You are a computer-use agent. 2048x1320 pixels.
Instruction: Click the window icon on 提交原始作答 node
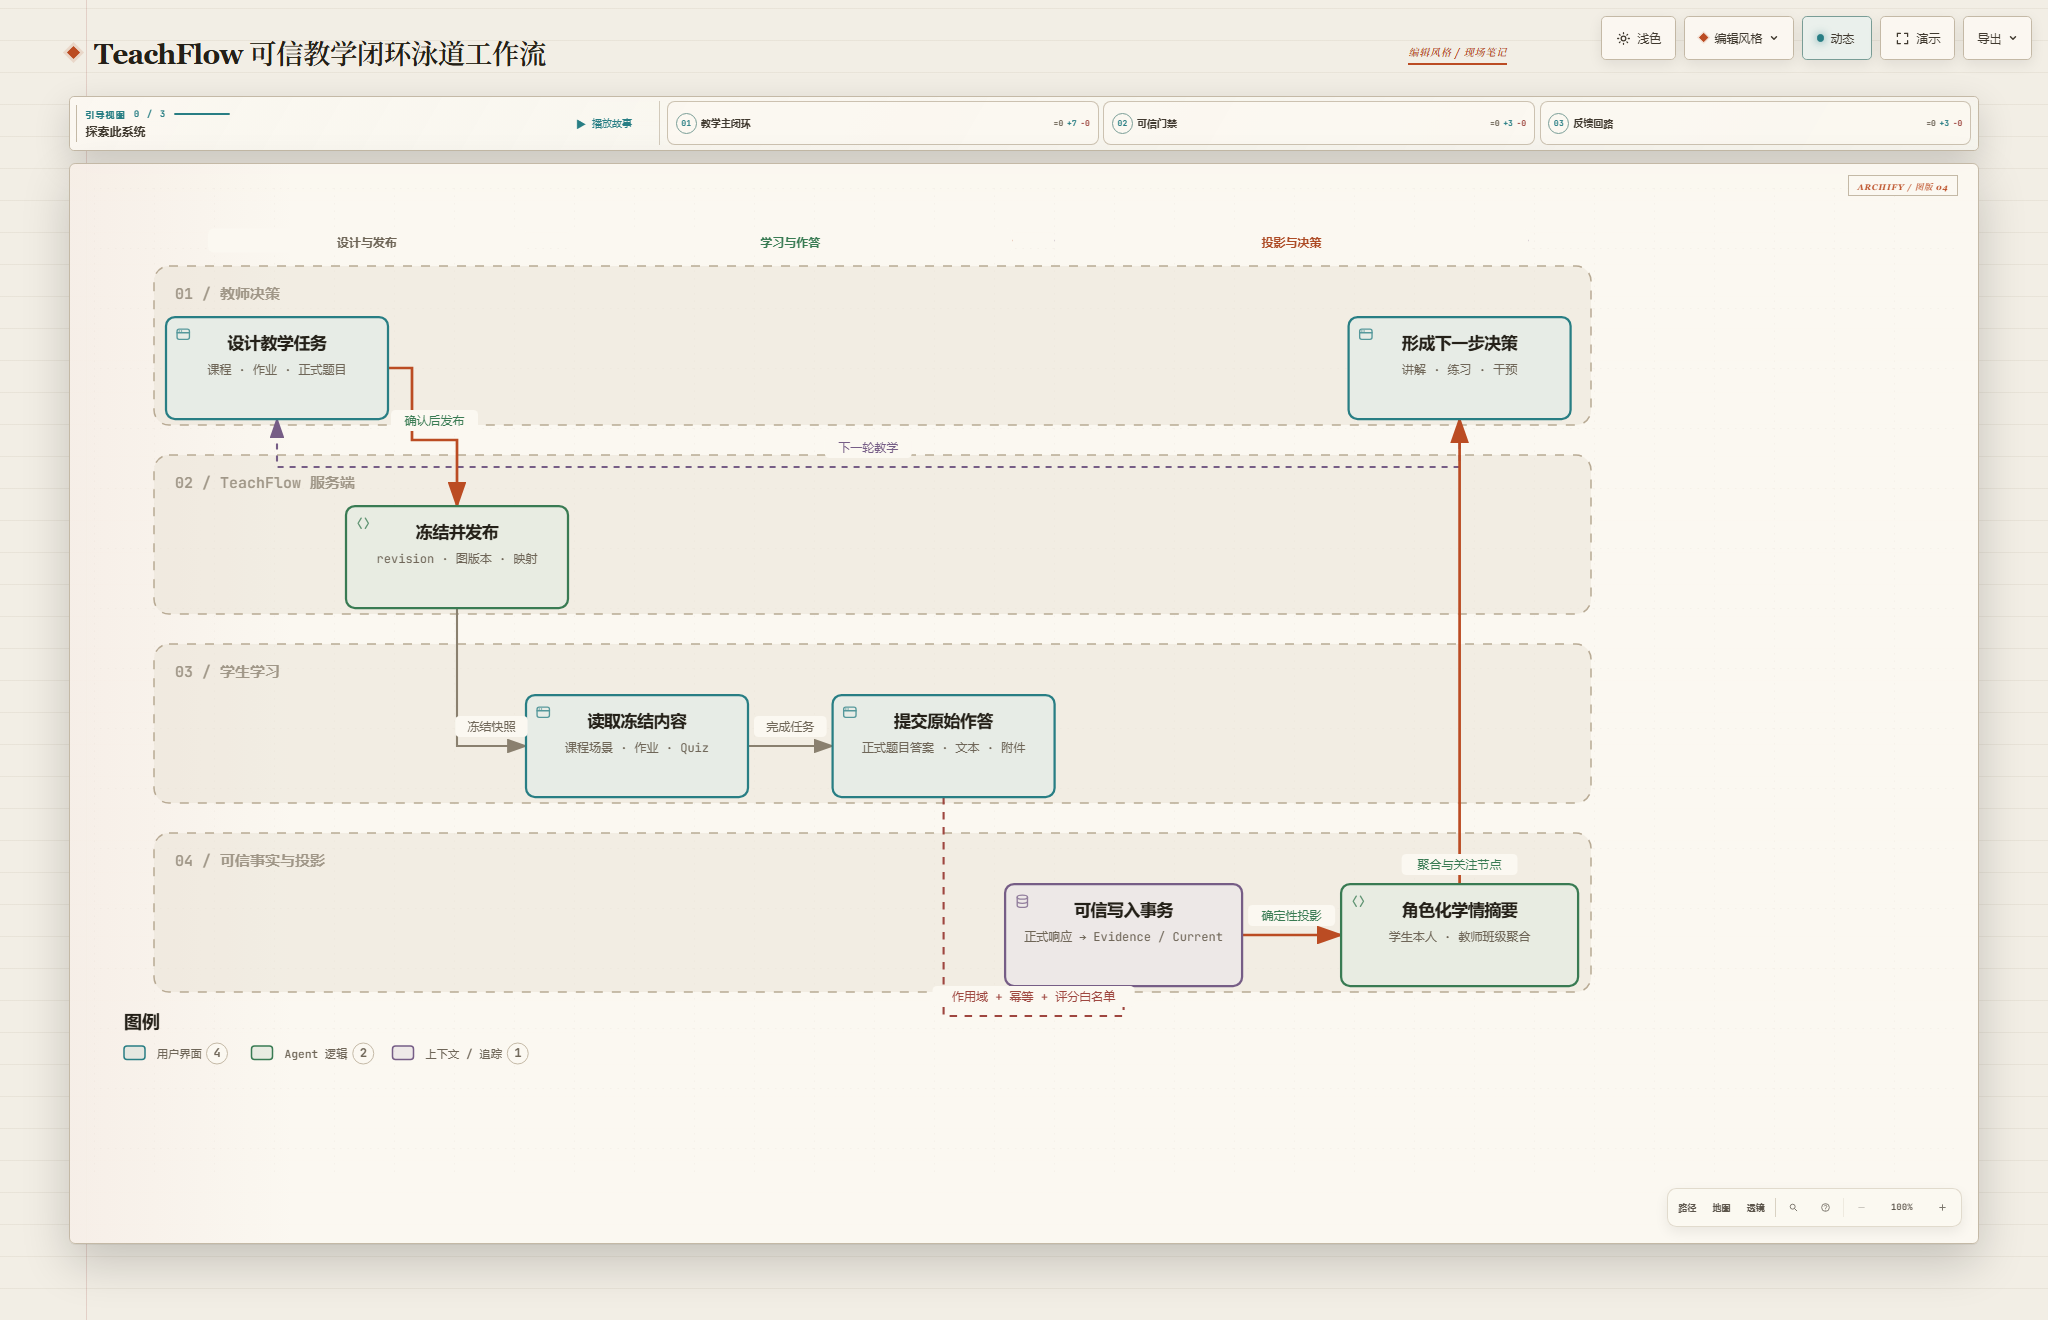tap(849, 712)
